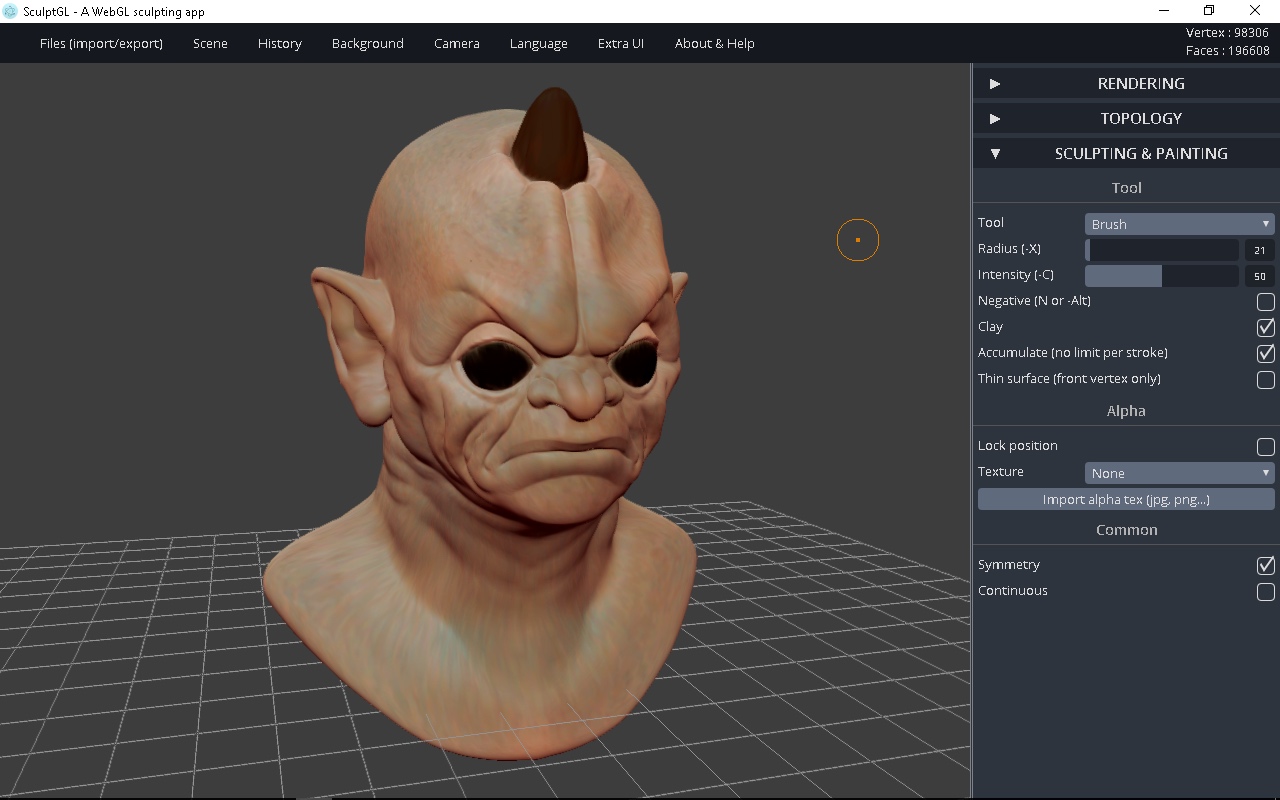Click Import alpha tex (jpg, png...) button

tap(1126, 499)
